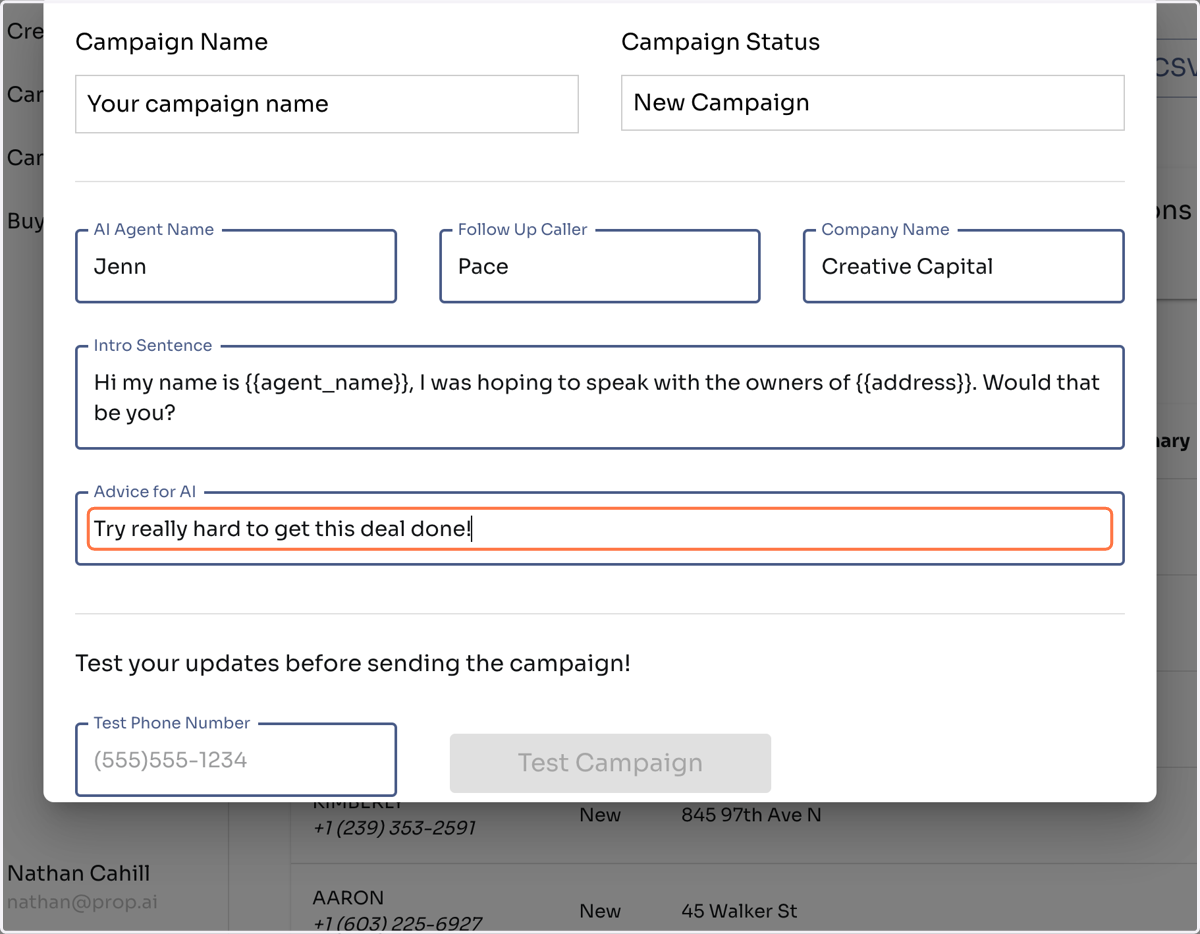
Task: Click phone number +1 (603) 225-6927 in background
Action: [397, 923]
